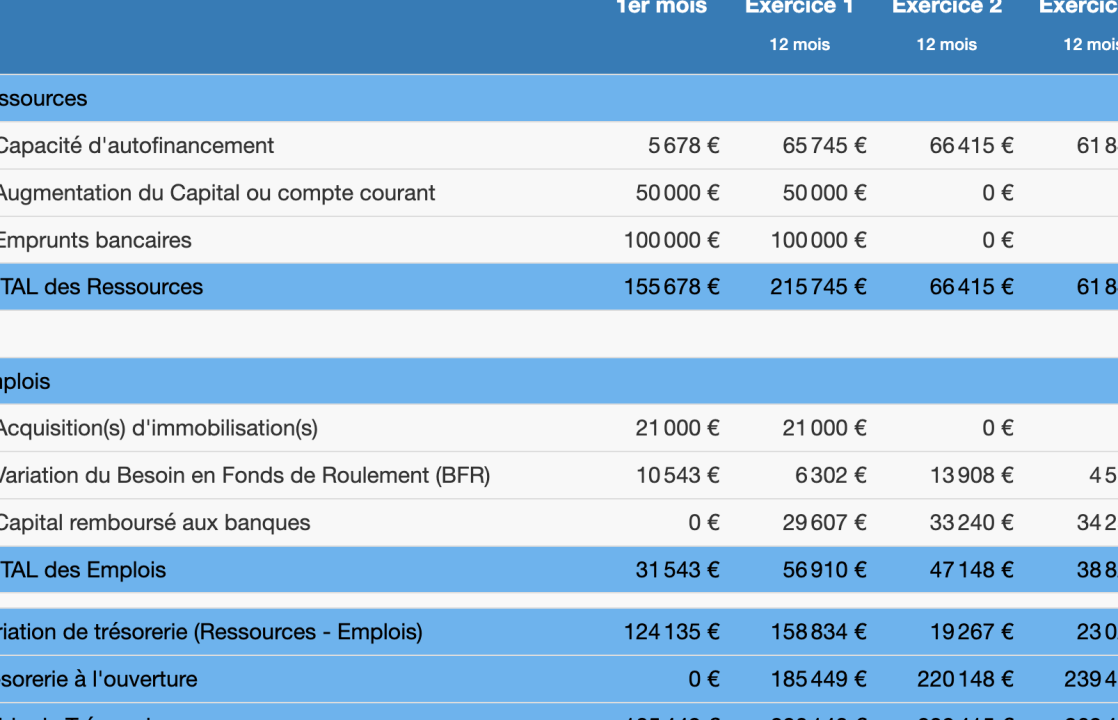Click the "12 mois" label under Exercice 1
The image size is (1118, 720).
(x=800, y=44)
